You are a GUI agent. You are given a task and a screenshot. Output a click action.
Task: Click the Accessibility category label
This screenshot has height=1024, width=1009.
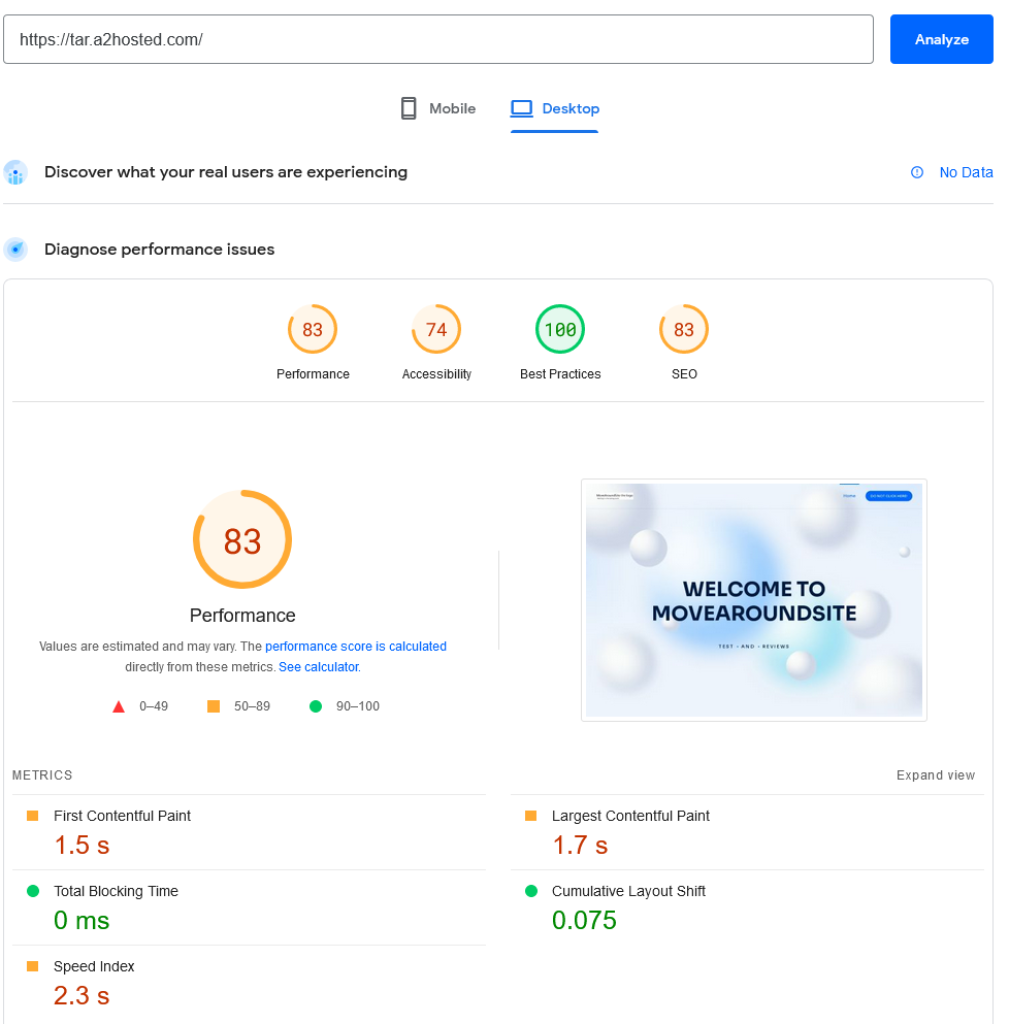click(x=436, y=374)
